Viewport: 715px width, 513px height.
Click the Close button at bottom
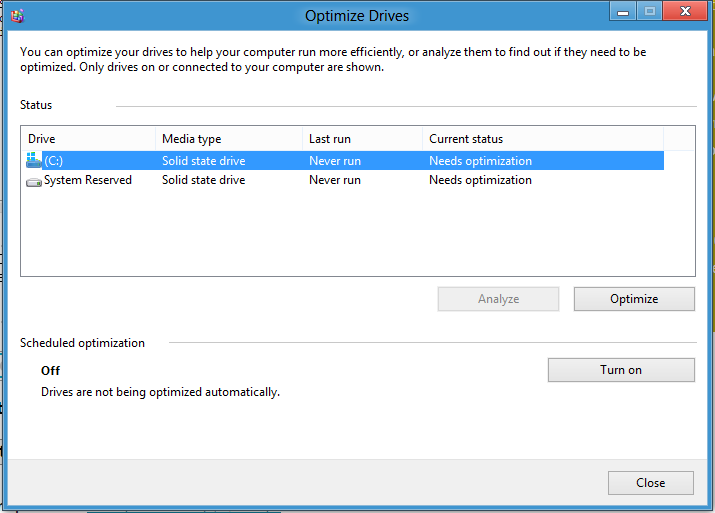click(651, 483)
